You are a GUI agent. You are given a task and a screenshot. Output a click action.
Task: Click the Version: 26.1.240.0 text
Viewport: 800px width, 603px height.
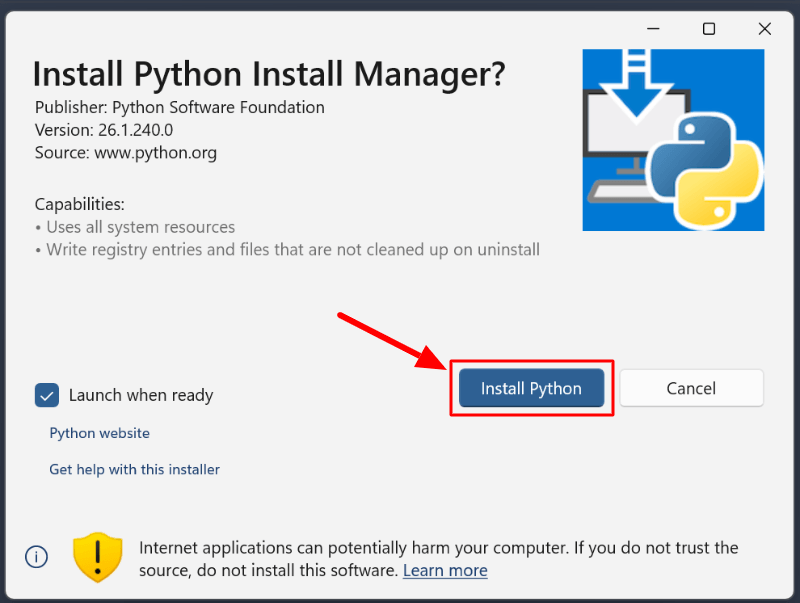click(x=104, y=130)
